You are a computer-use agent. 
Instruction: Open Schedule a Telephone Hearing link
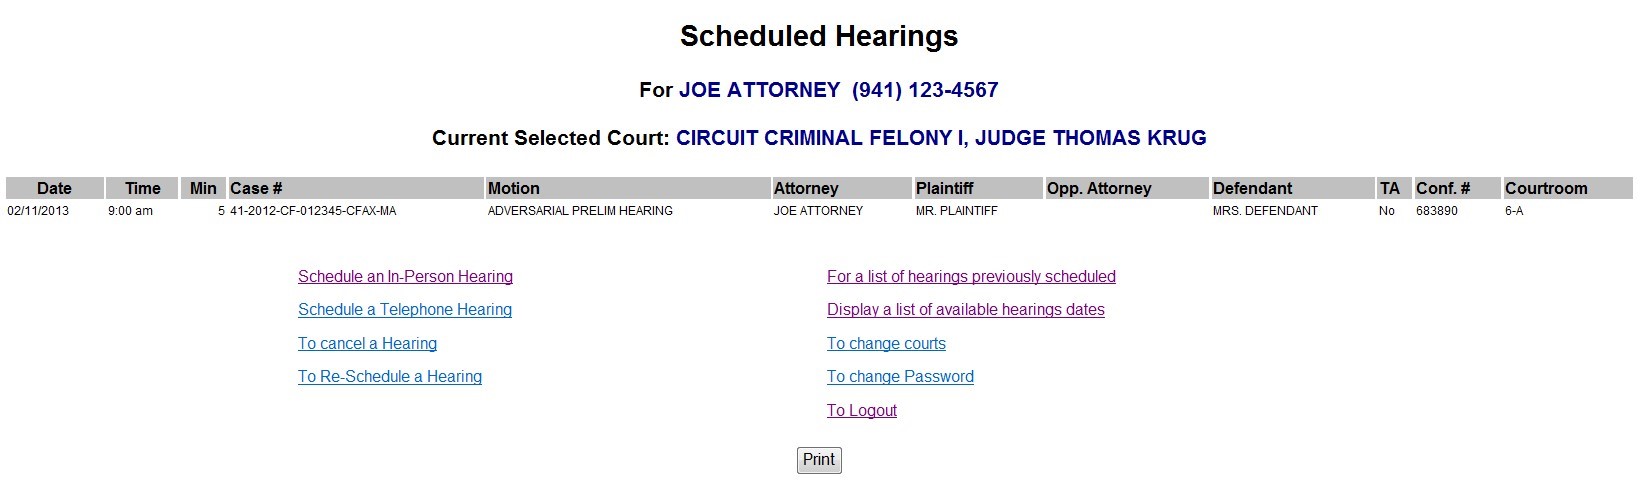coord(405,310)
